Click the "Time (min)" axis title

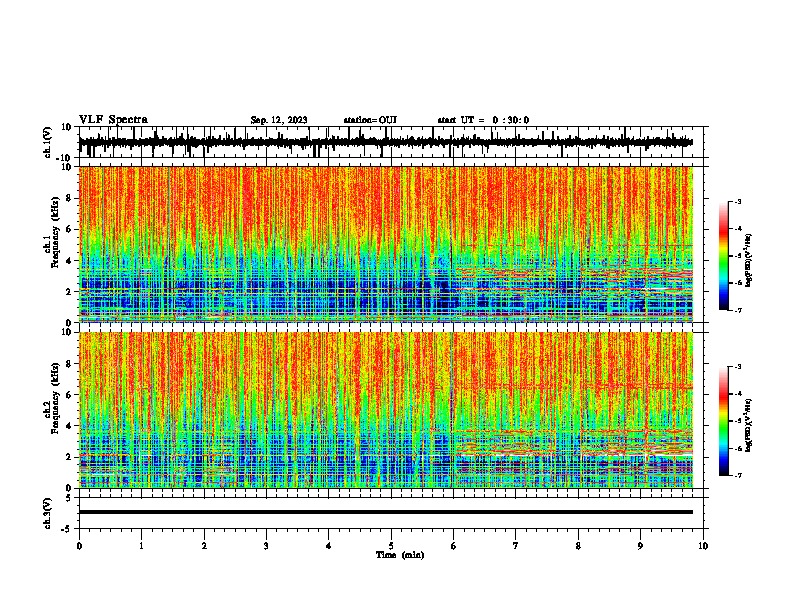(400, 555)
